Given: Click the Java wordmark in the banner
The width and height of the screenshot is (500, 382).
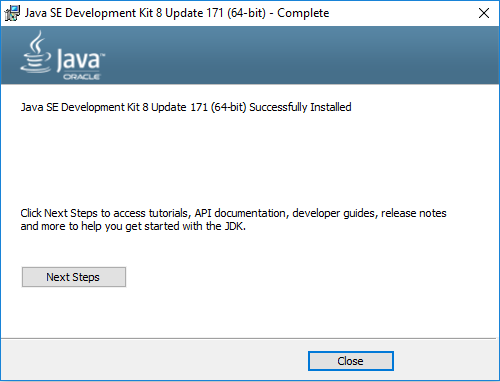Looking at the screenshot, I should [79, 59].
